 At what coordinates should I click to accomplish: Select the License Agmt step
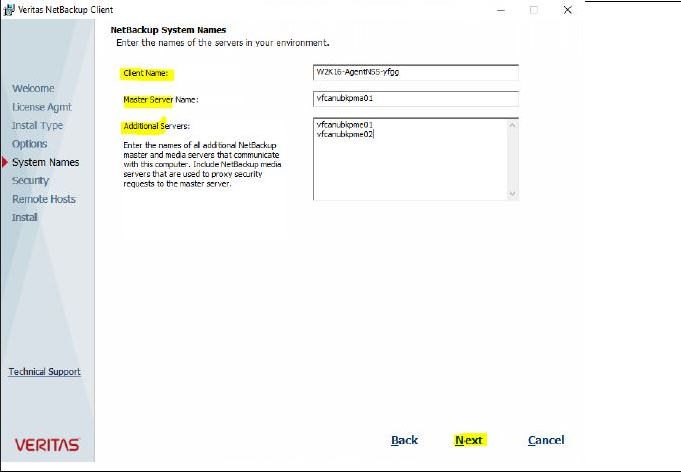(42, 107)
